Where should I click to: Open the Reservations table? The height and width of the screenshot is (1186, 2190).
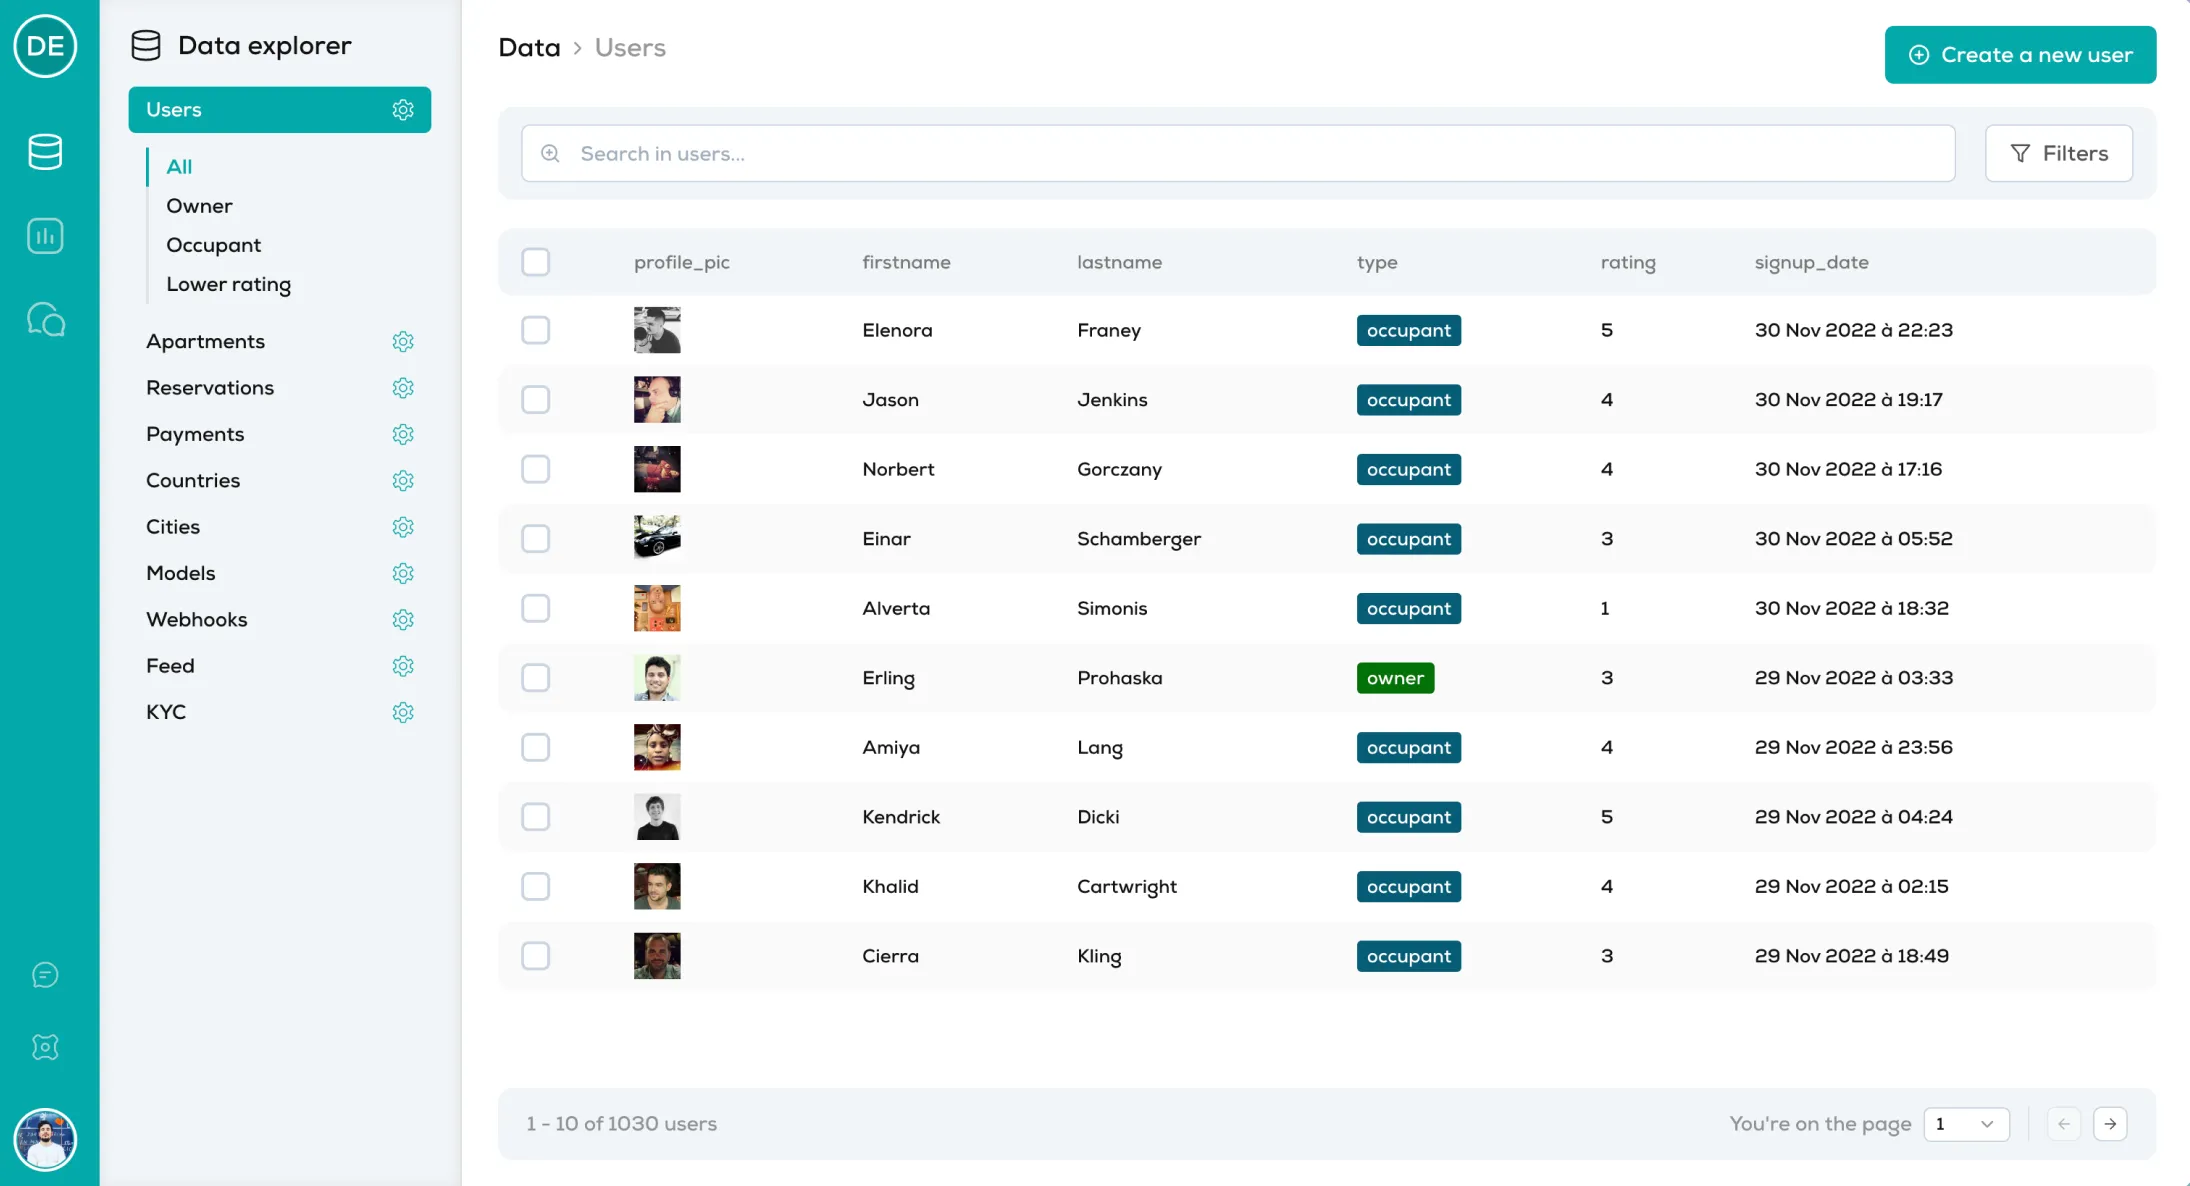point(210,388)
